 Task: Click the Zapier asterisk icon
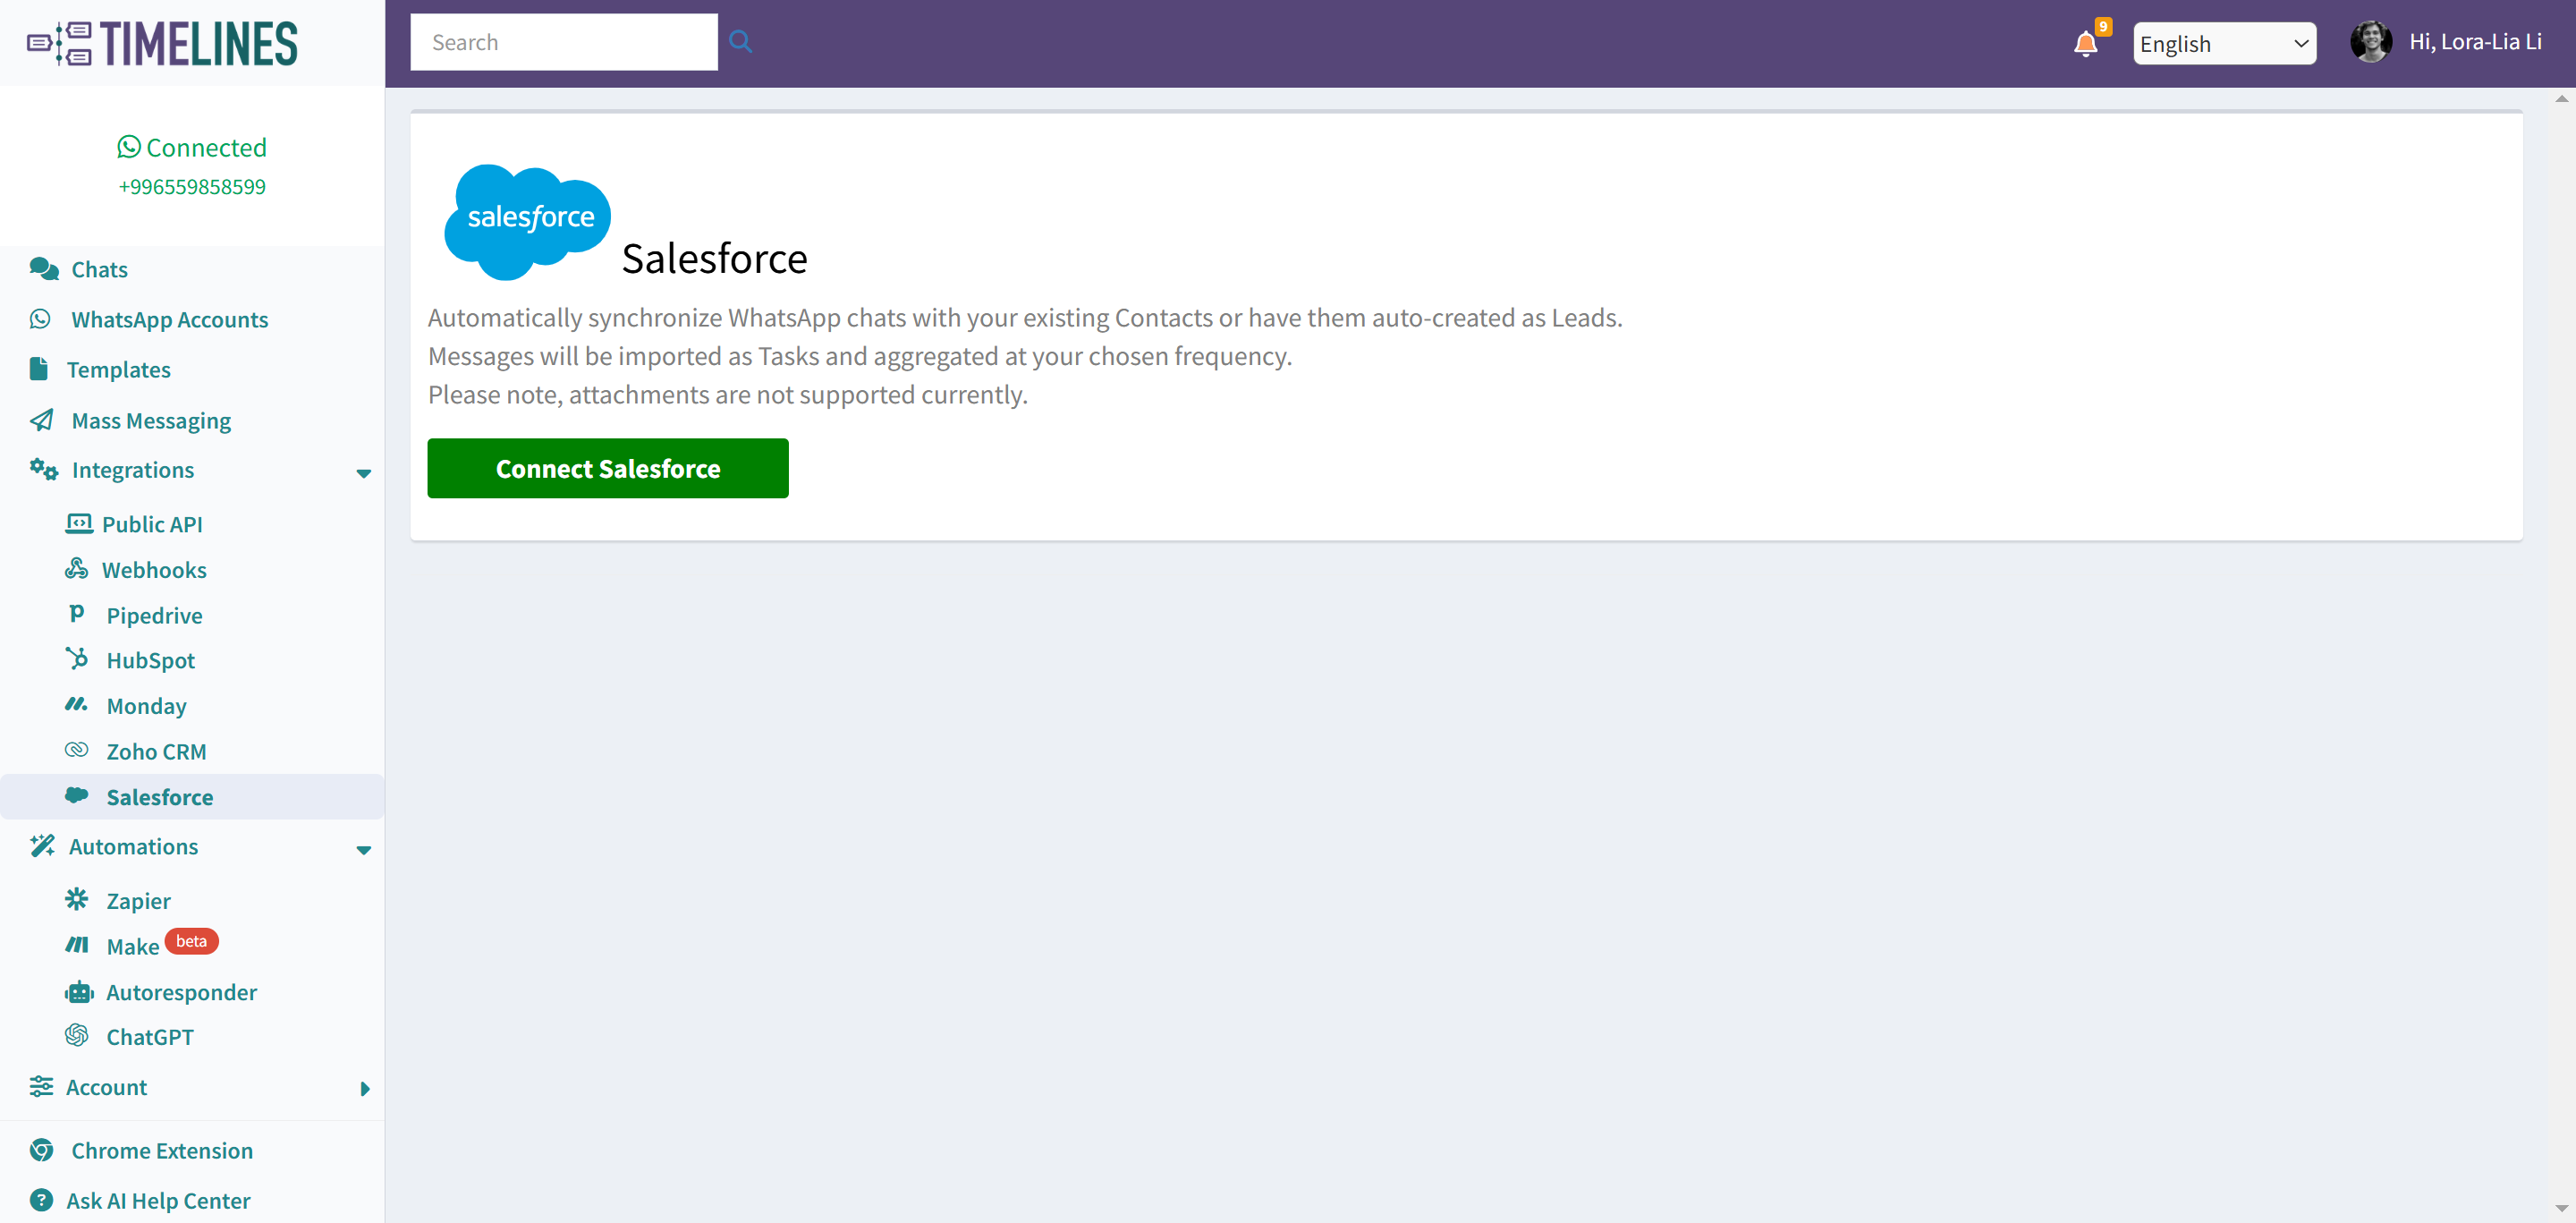tap(76, 899)
